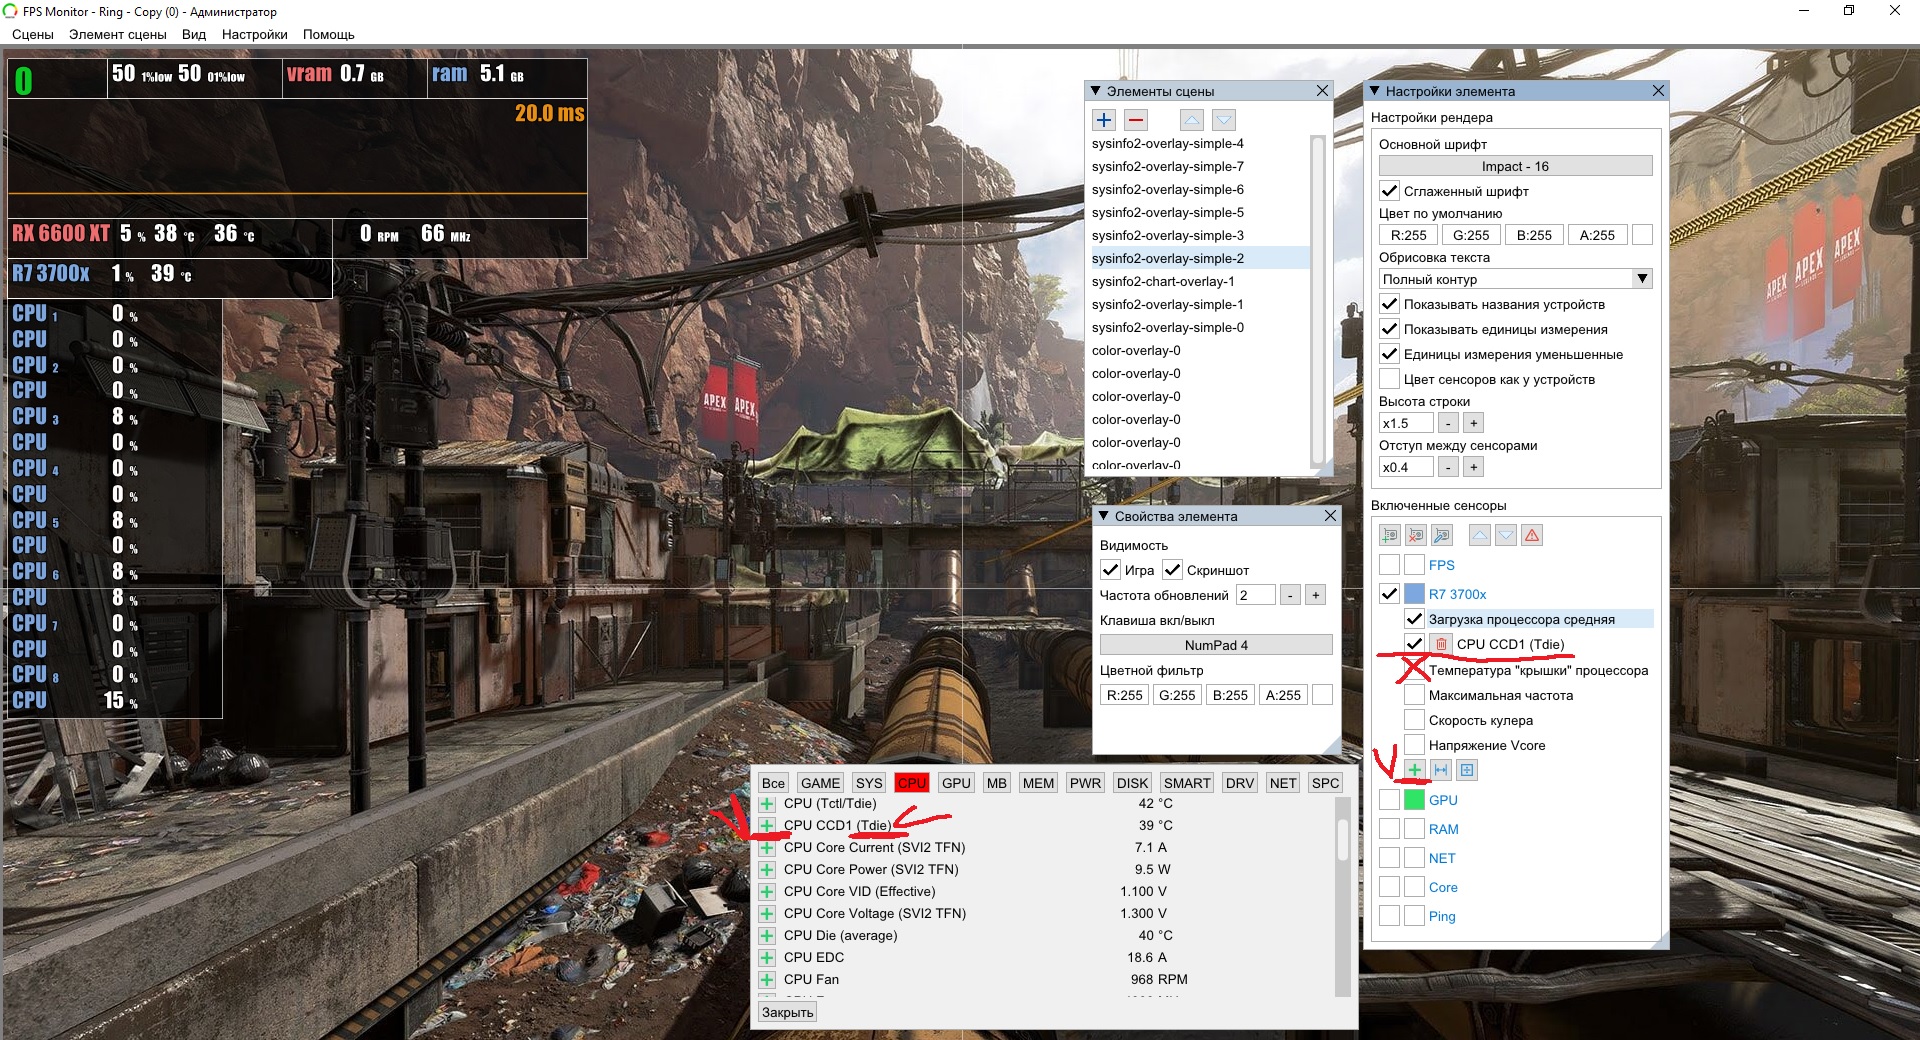The image size is (1920, 1040).
Task: Collapse the Свойства элемента panel triangle
Action: tap(1104, 516)
